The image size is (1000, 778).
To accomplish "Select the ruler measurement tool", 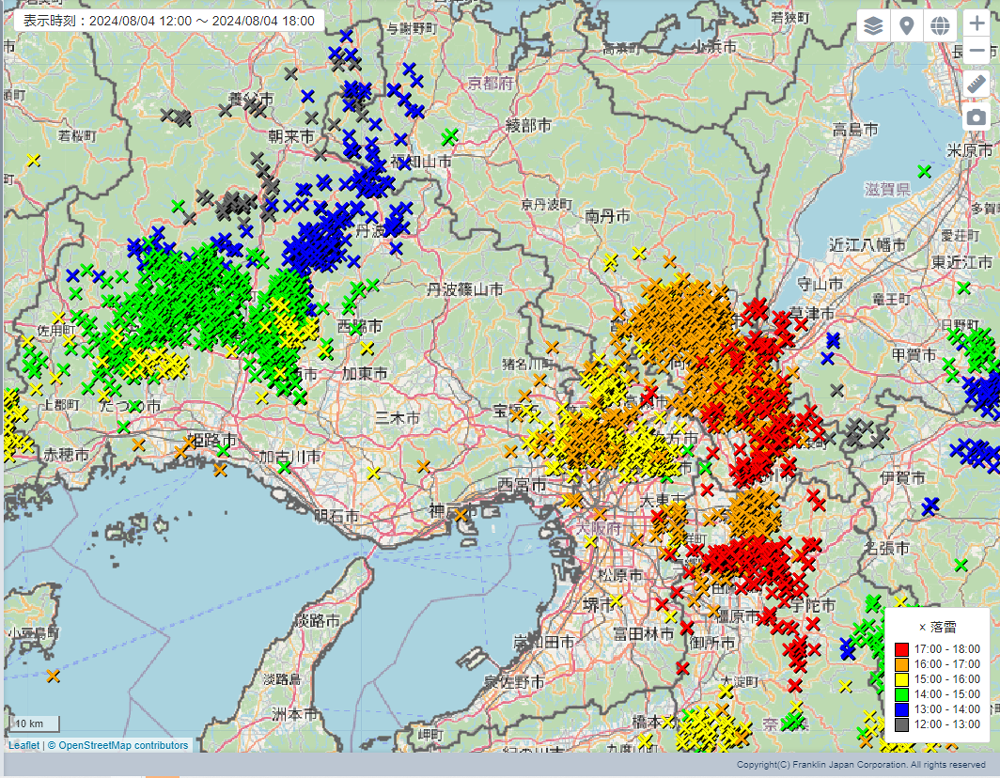I will (x=977, y=84).
